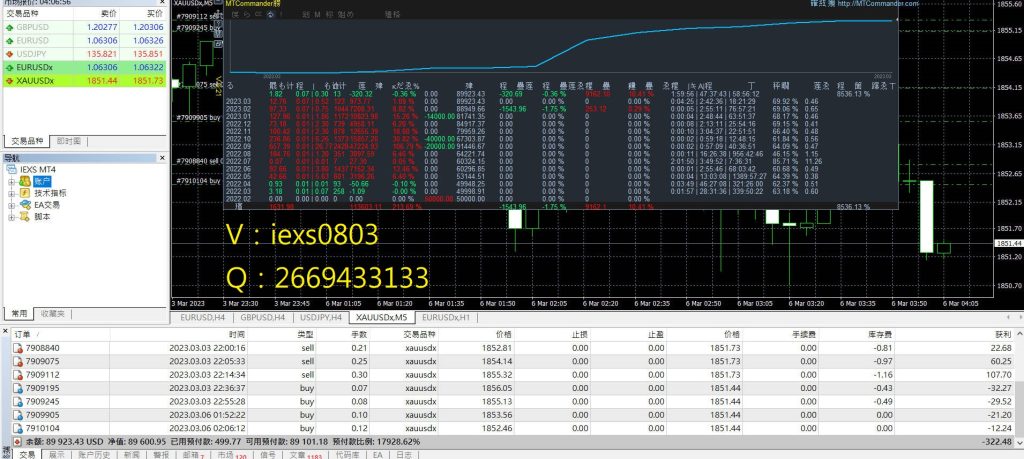Expand the 账户 (Accounts) tree node

(12, 181)
